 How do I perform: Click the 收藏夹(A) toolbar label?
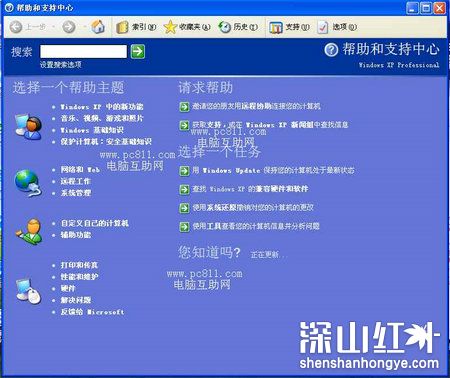195,27
